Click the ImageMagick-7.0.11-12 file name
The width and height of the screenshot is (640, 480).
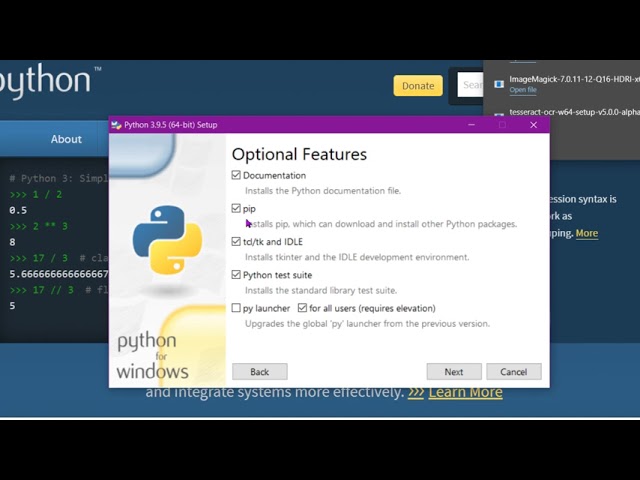(x=574, y=79)
